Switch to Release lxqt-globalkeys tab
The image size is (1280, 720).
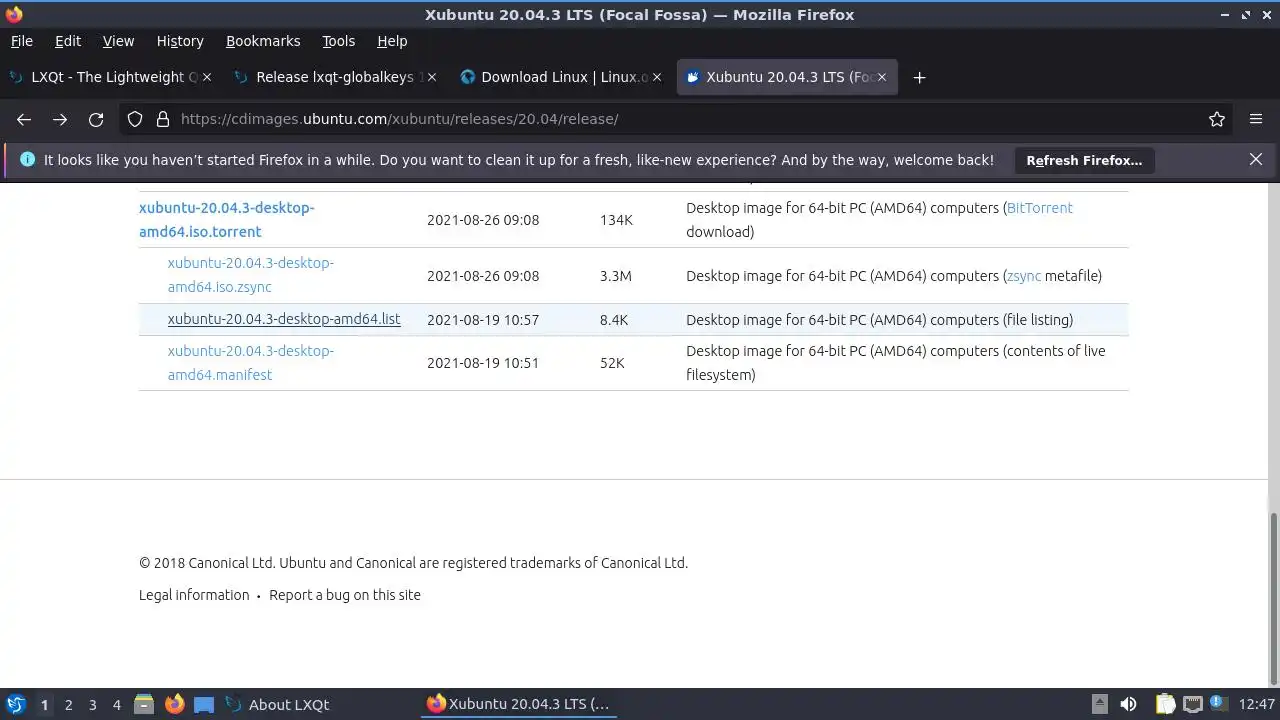[x=335, y=77]
